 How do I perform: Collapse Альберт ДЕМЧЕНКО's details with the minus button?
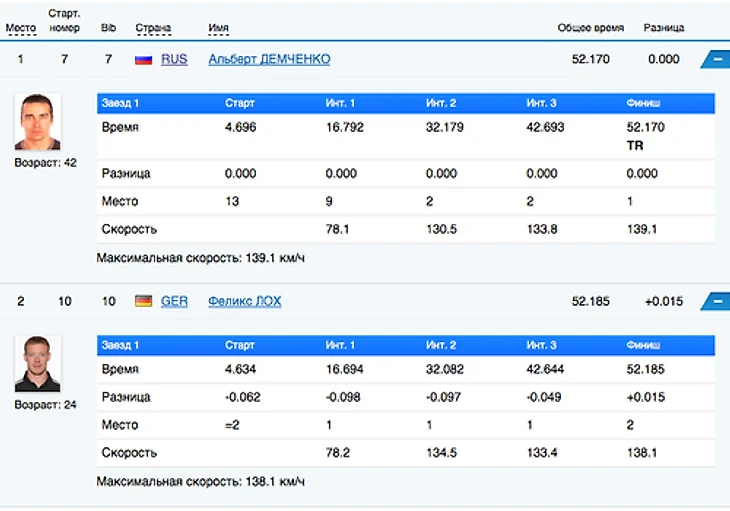(x=716, y=60)
